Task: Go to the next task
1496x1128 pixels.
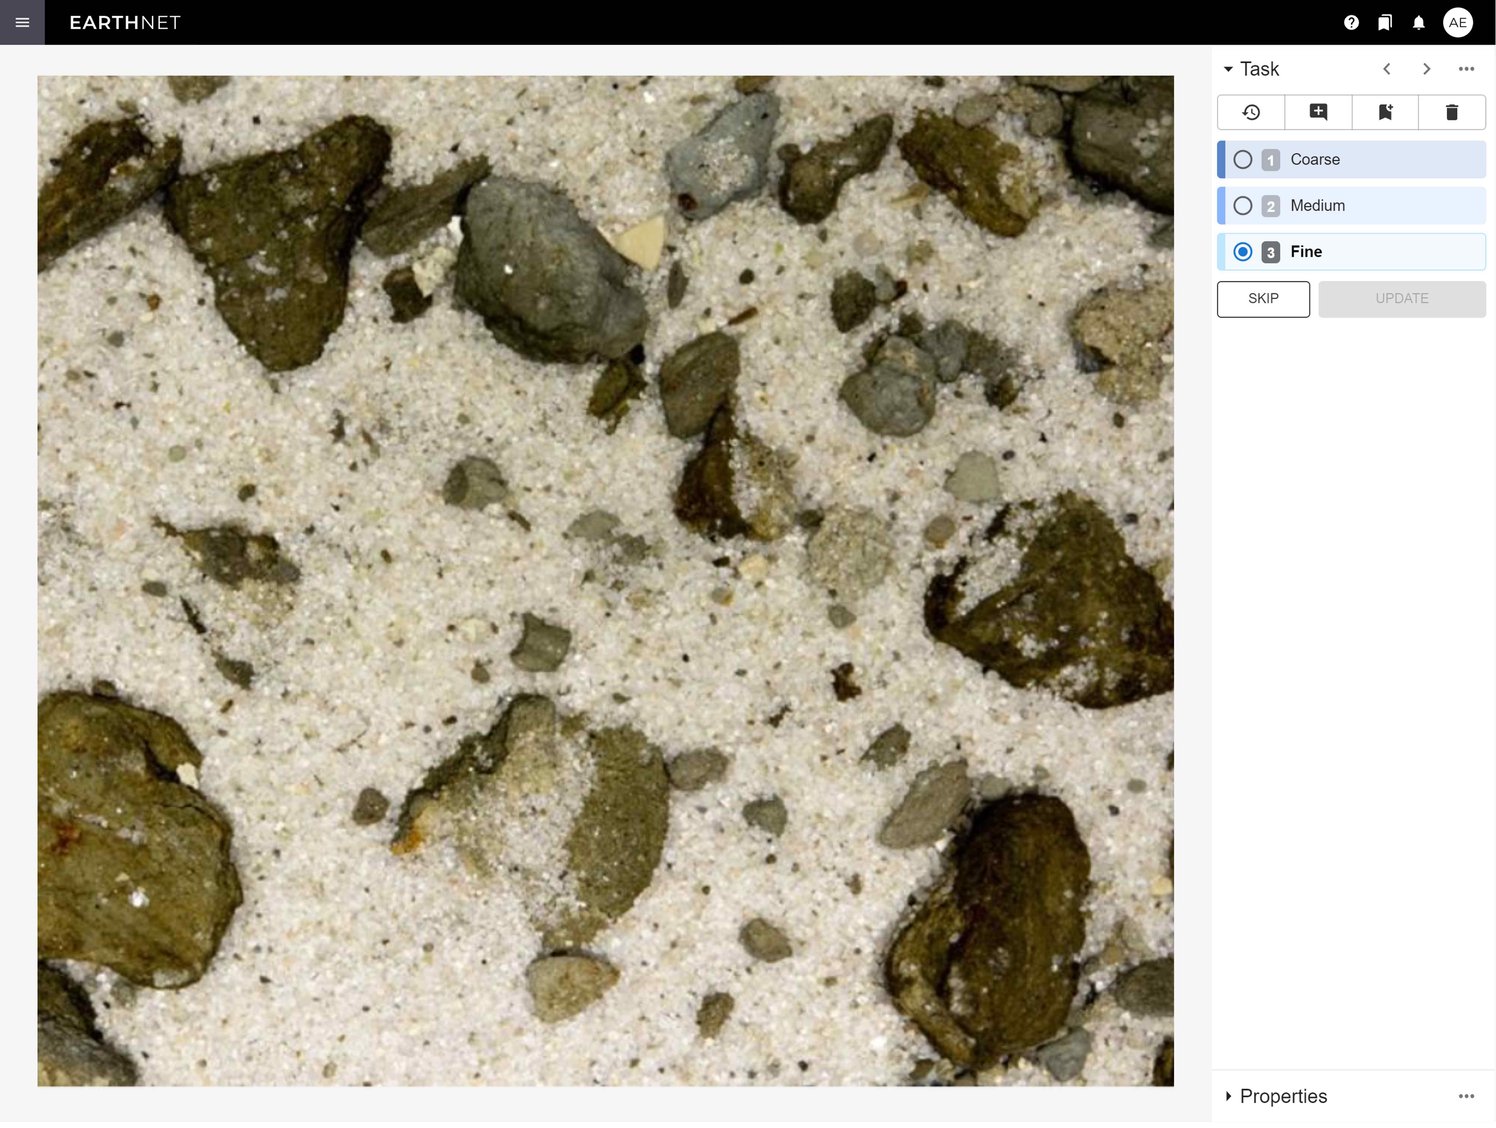Action: coord(1427,69)
